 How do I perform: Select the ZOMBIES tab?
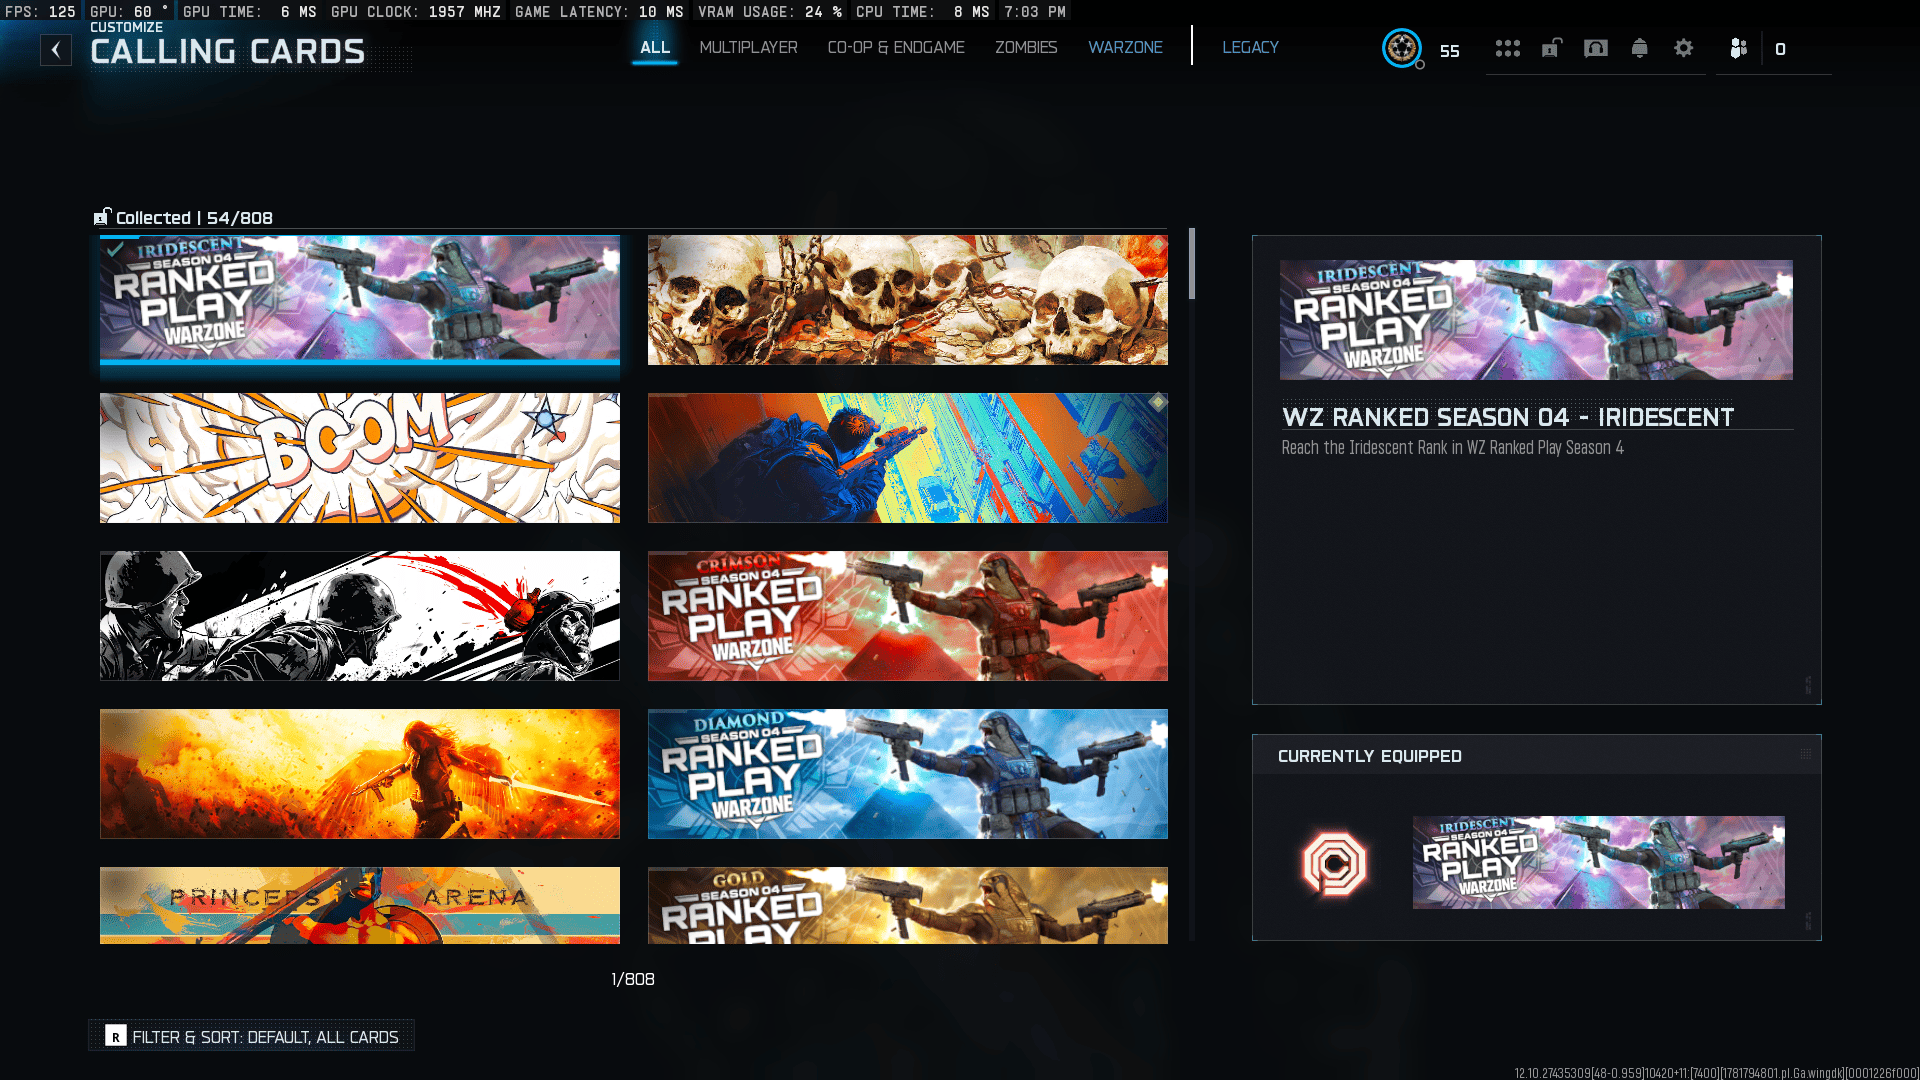click(x=1026, y=48)
